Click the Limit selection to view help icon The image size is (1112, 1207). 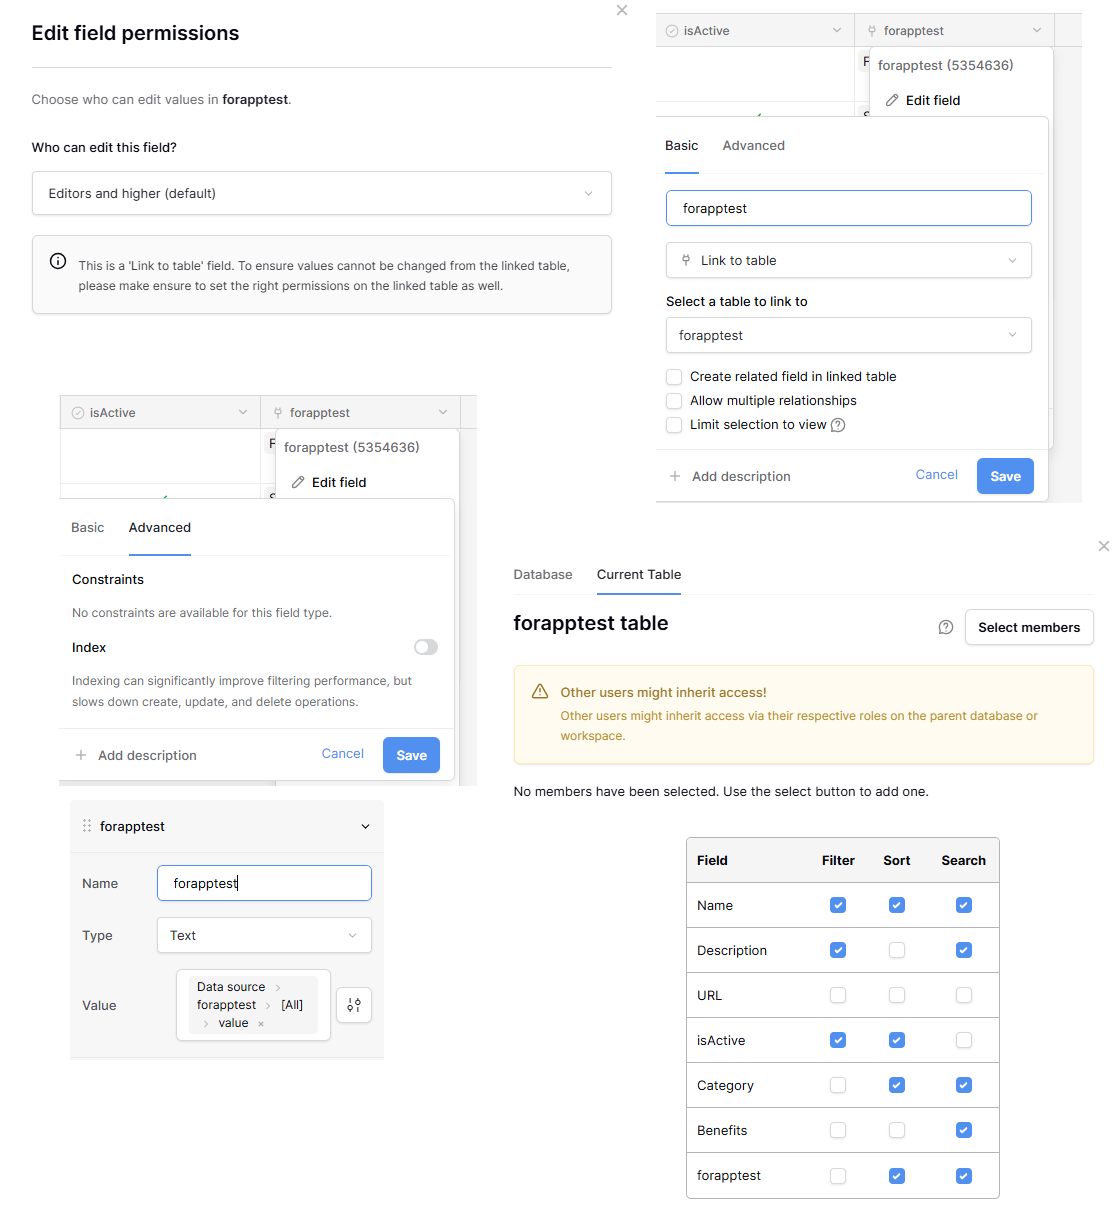(838, 425)
